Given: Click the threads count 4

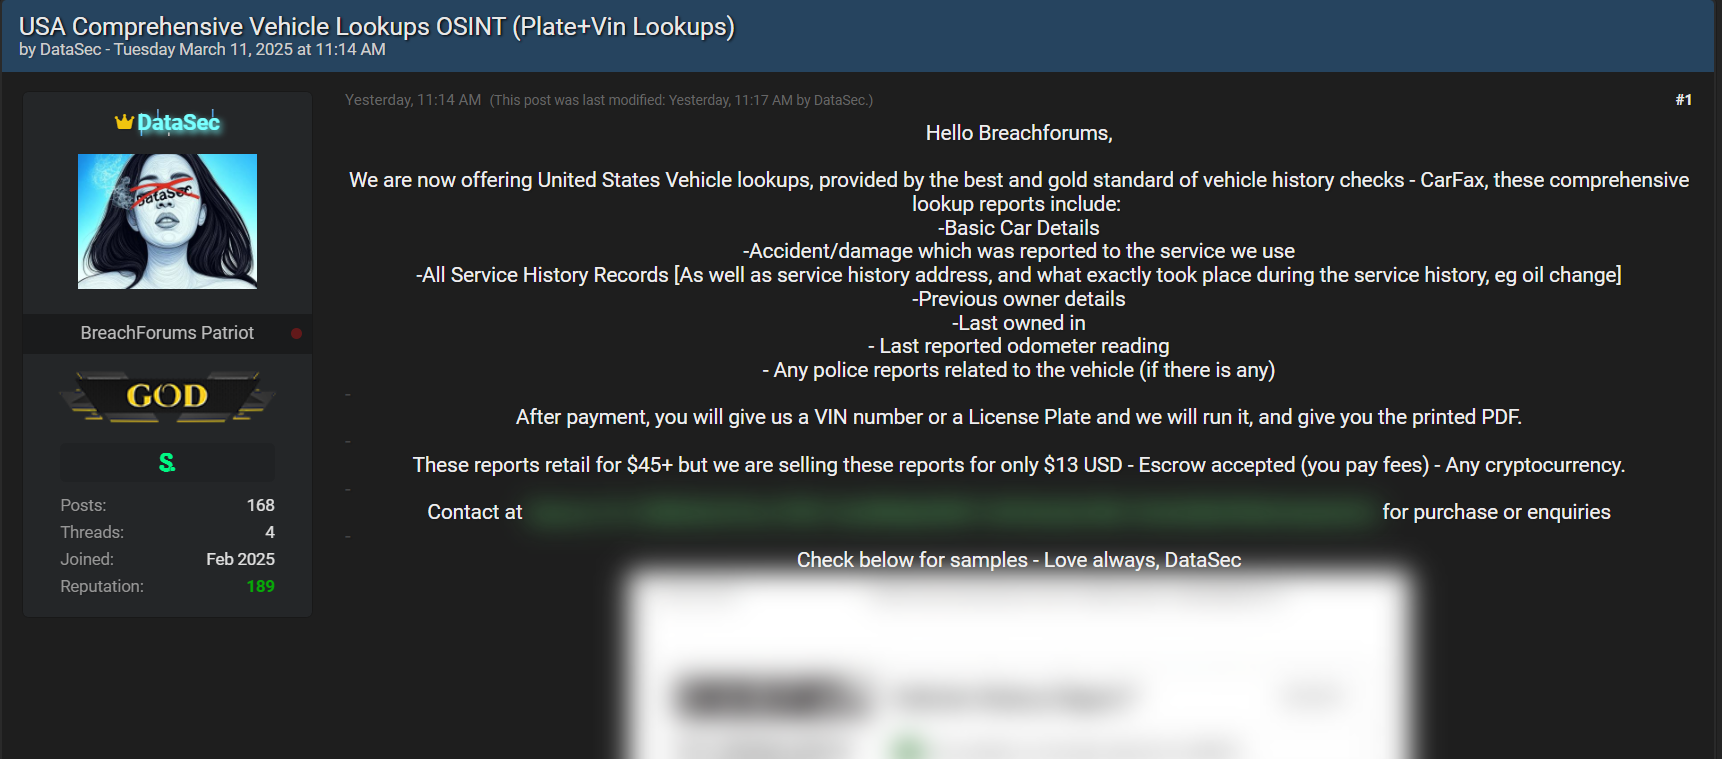Looking at the screenshot, I should [x=269, y=532].
